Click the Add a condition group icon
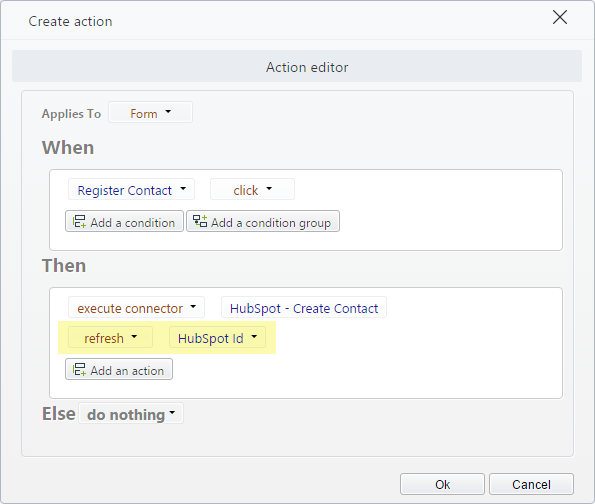Viewport: 595px width, 504px height. pos(200,222)
